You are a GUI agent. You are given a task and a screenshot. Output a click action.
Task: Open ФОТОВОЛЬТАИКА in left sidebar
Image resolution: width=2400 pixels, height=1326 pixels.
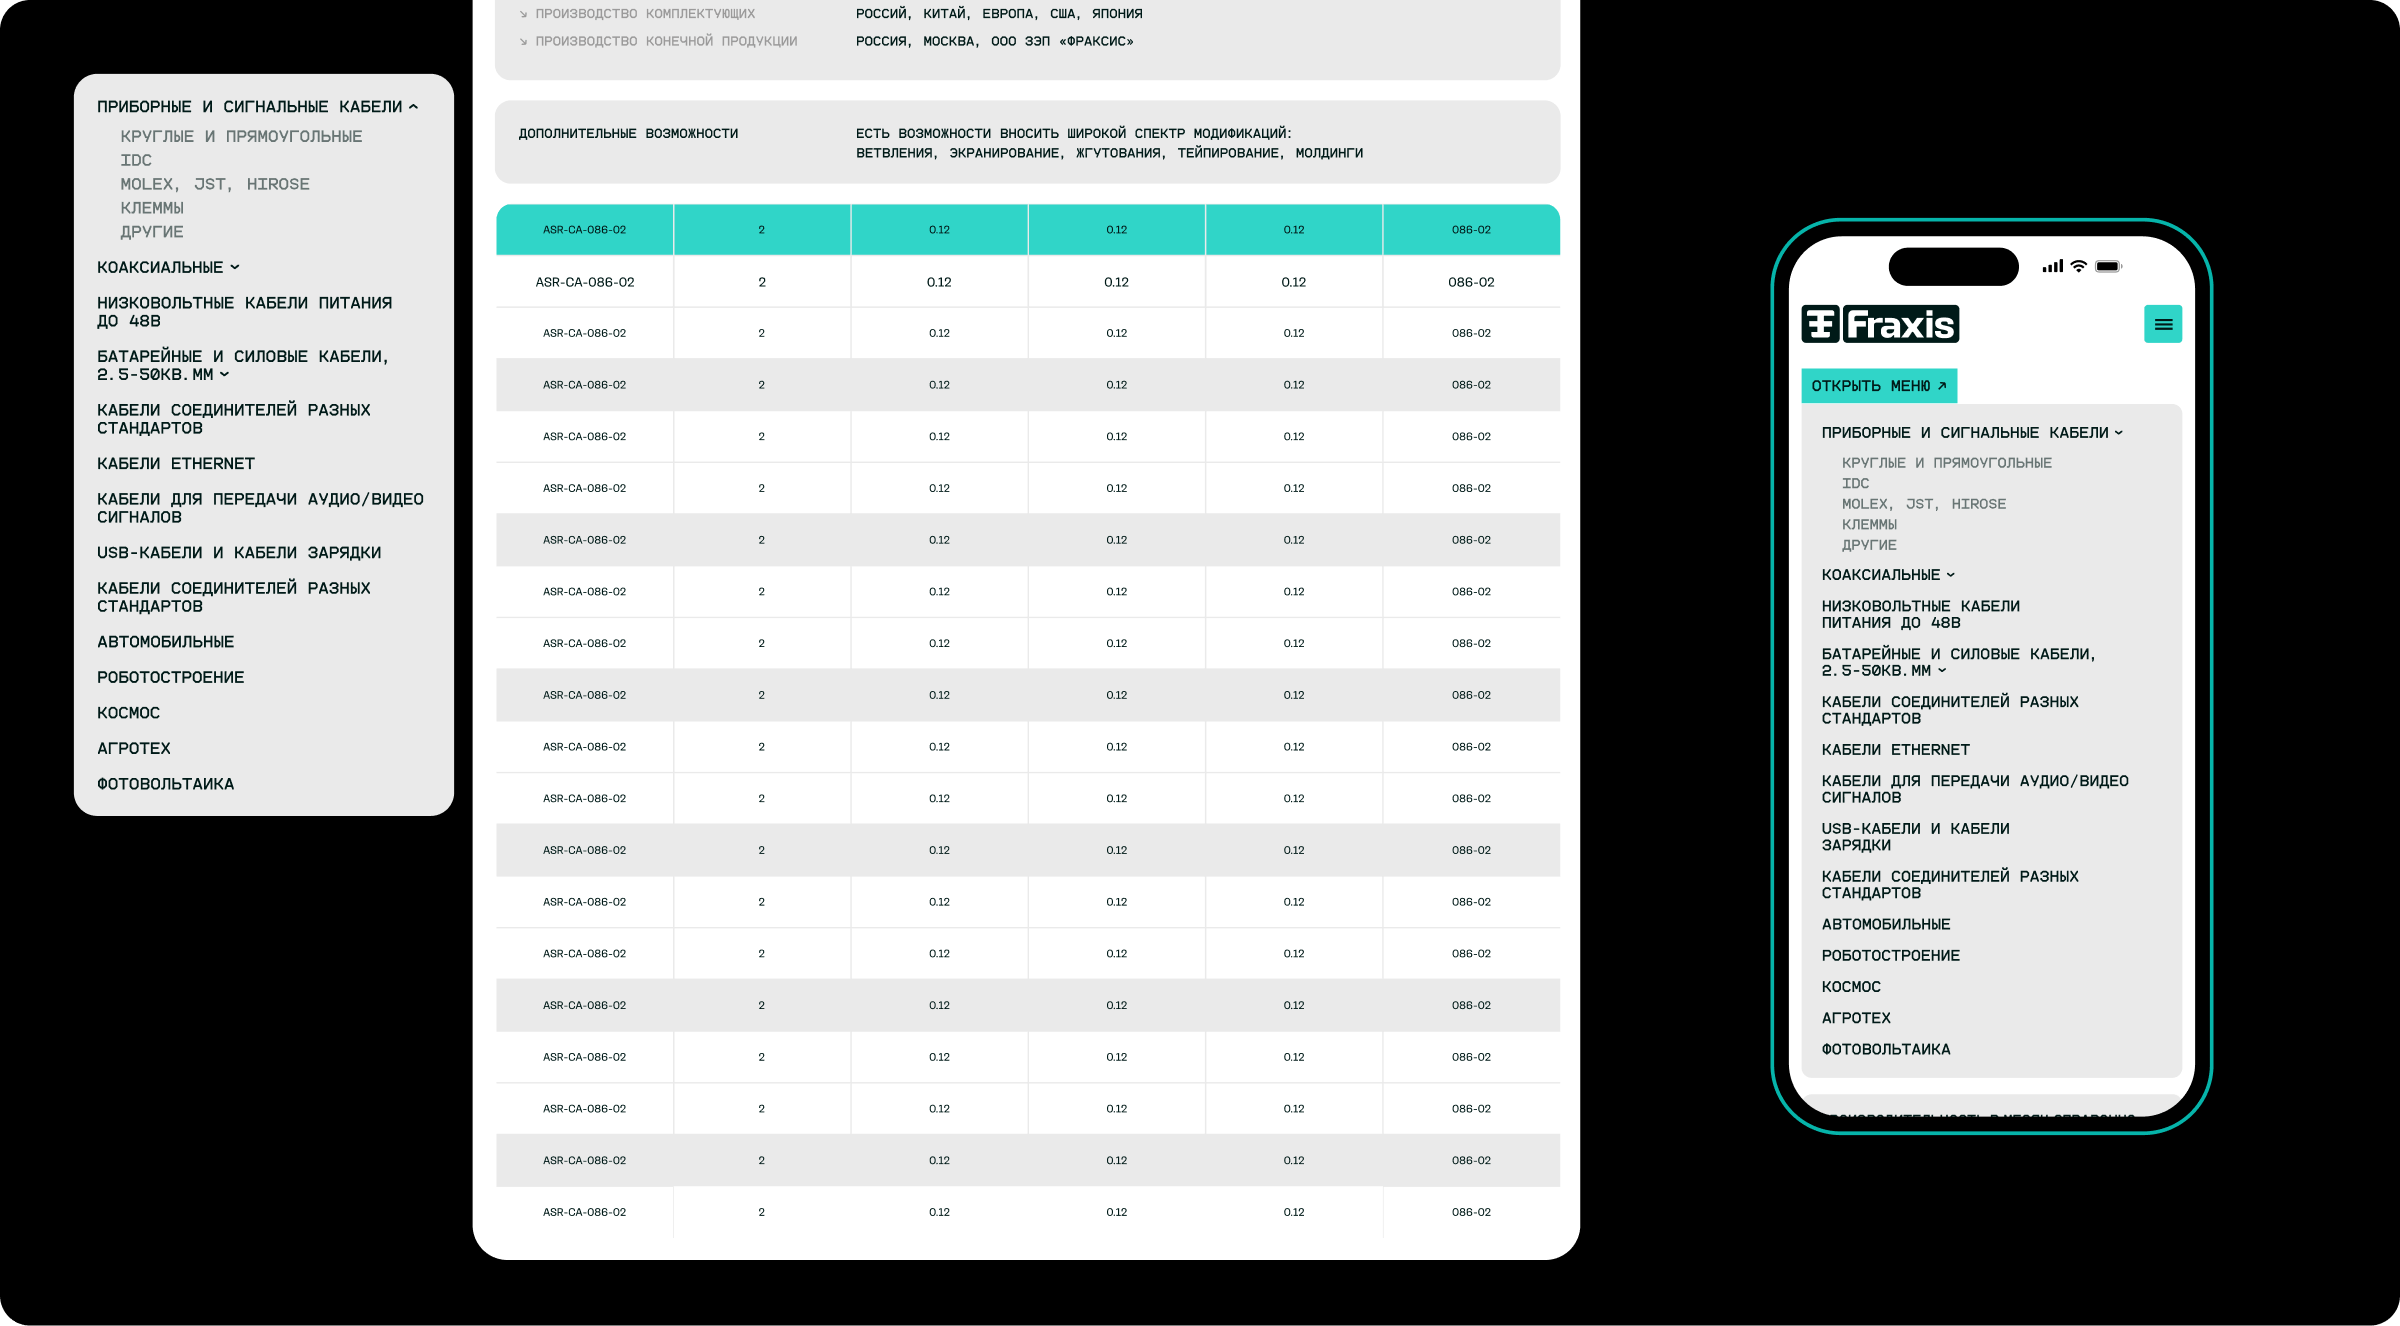tap(166, 784)
